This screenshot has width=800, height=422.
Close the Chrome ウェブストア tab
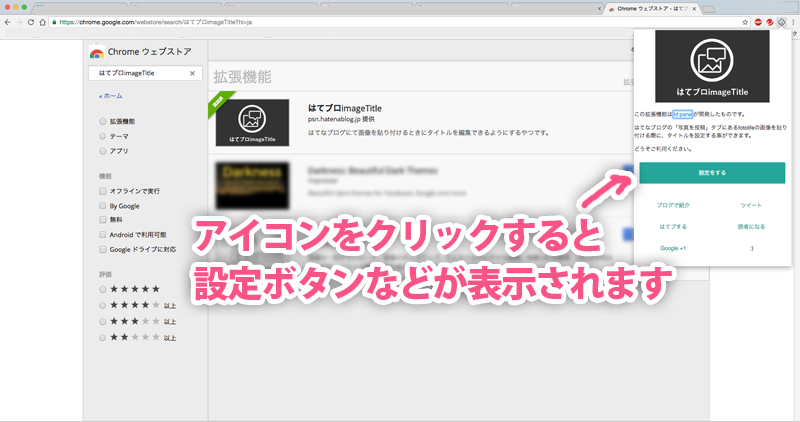tap(694, 9)
